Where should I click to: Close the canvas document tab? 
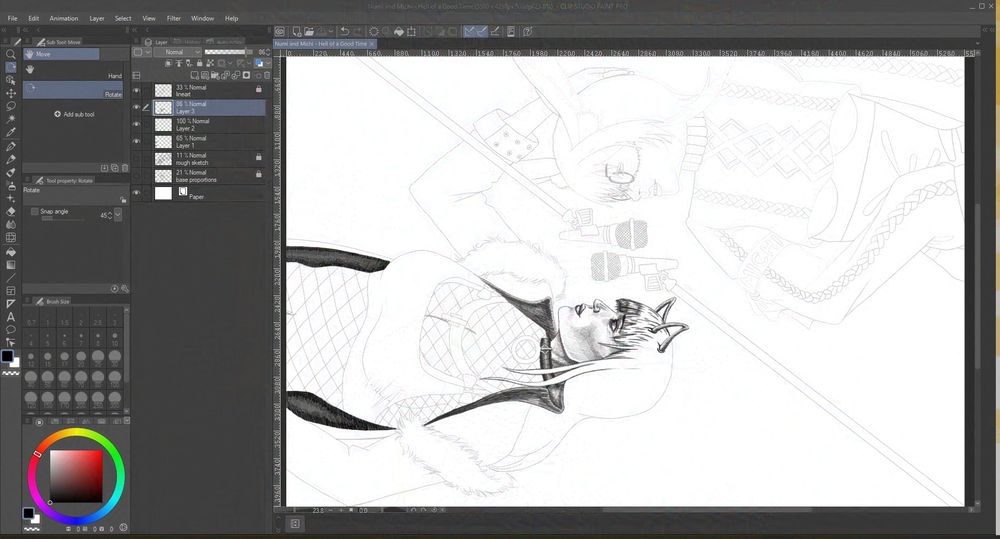[372, 43]
